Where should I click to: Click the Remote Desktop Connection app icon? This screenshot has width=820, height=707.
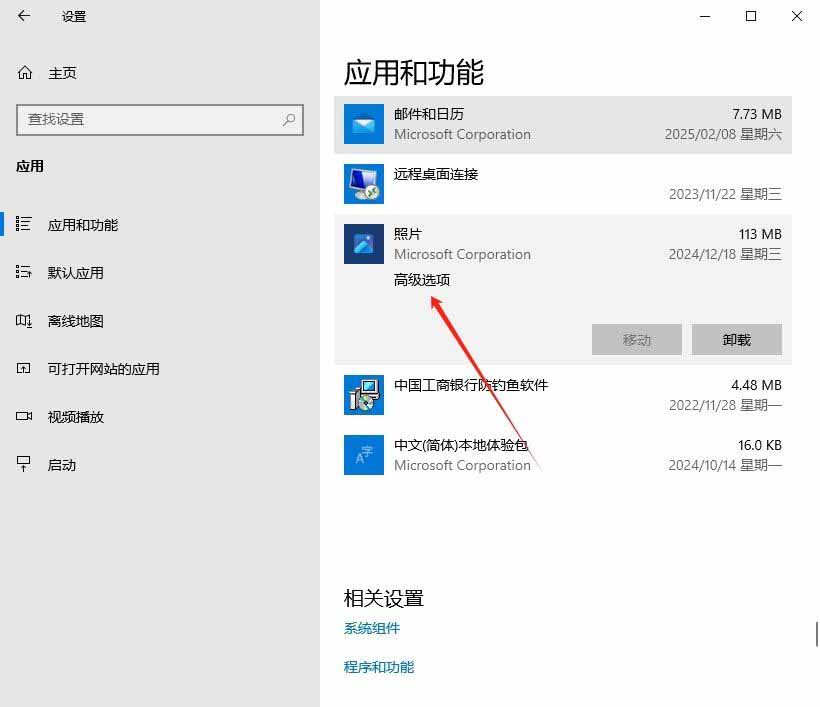[364, 184]
